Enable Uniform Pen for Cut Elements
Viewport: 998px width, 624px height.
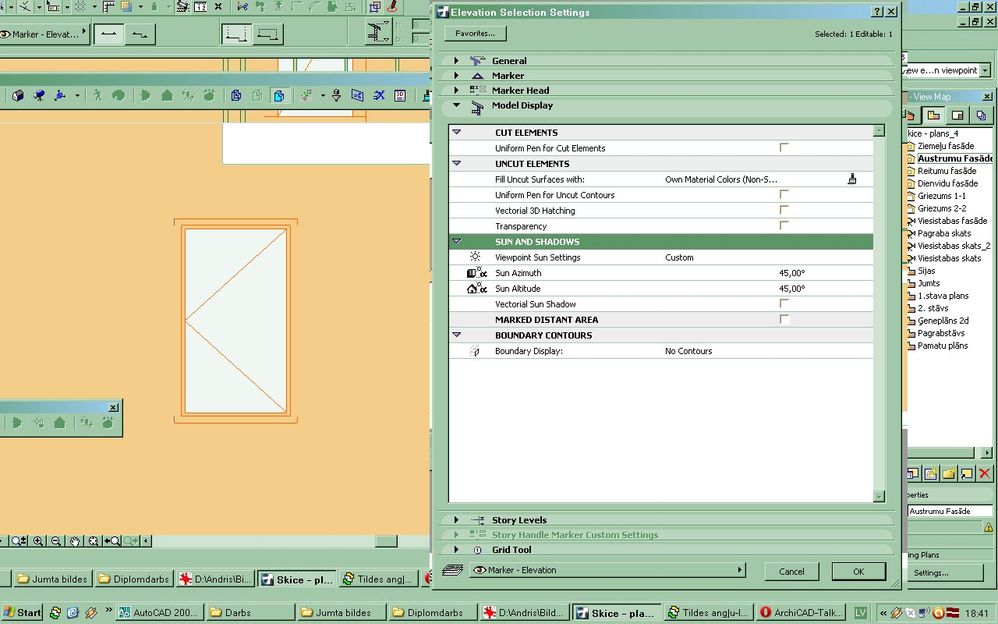(x=785, y=147)
